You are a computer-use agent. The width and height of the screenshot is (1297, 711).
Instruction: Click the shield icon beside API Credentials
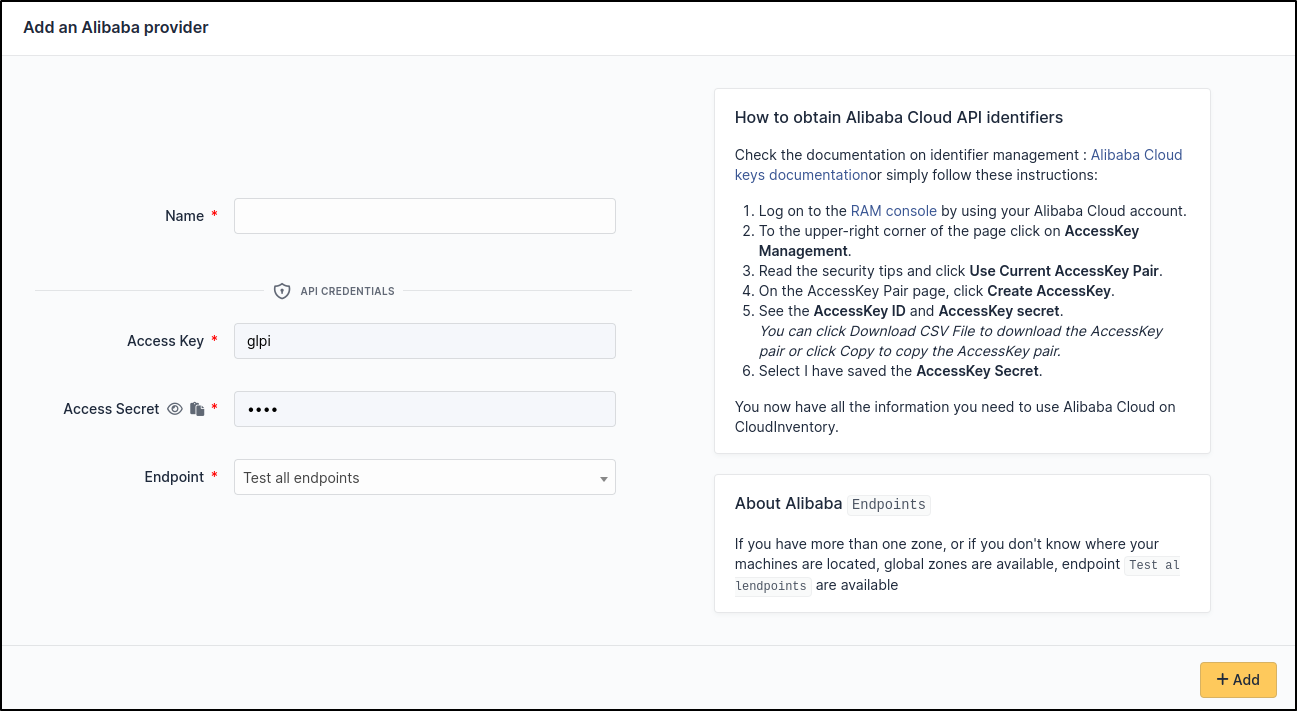click(x=282, y=291)
